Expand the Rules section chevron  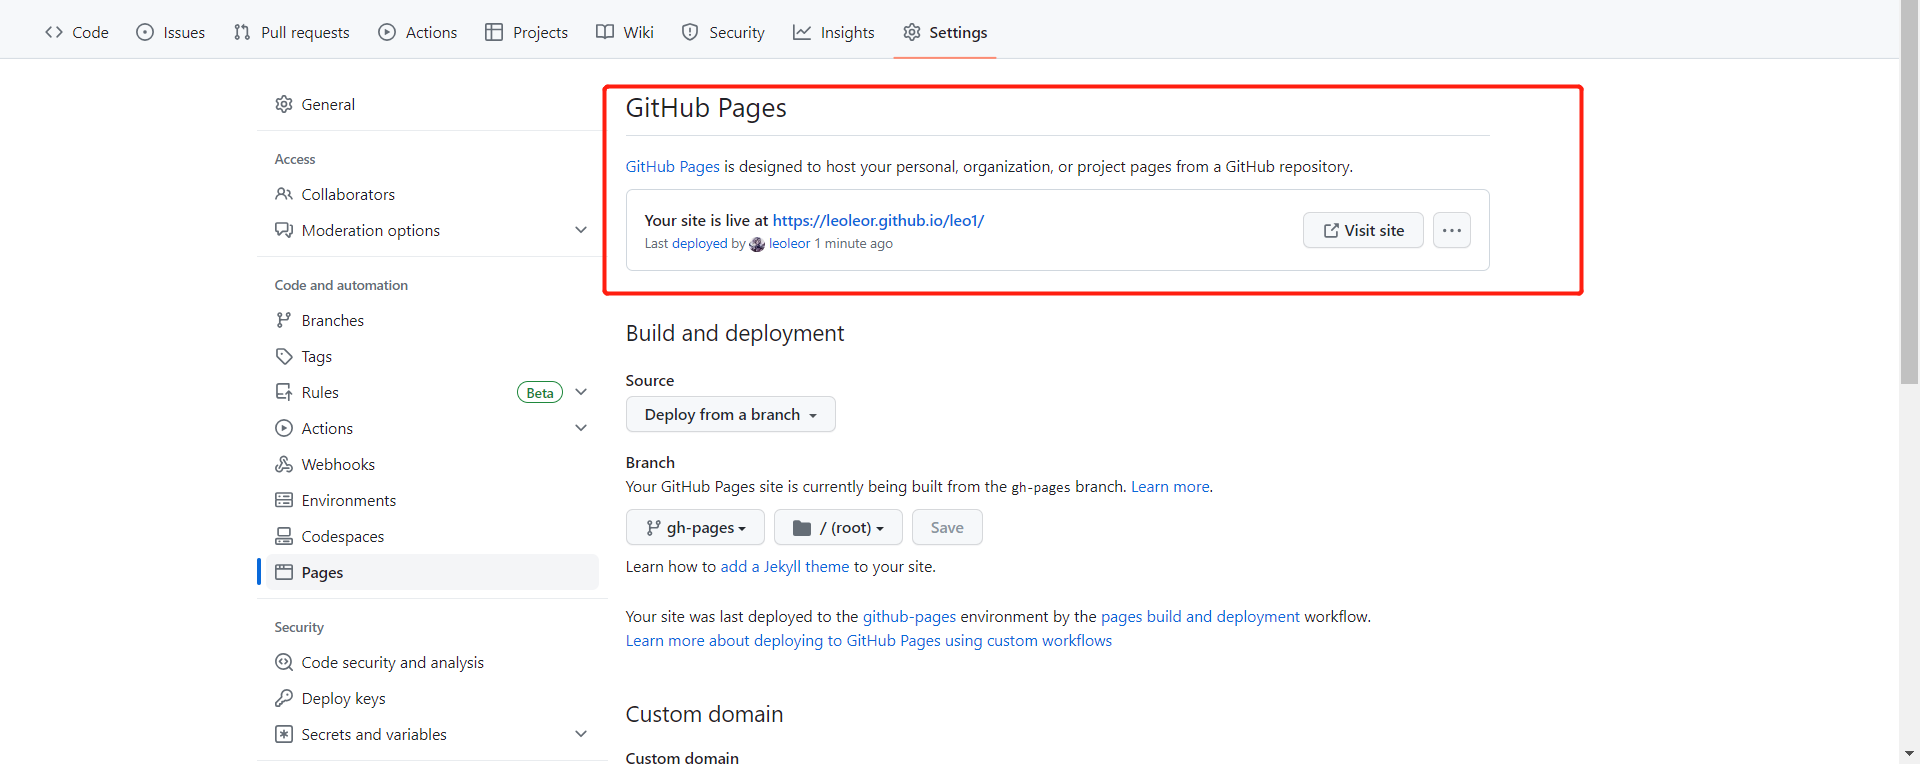[x=581, y=392]
